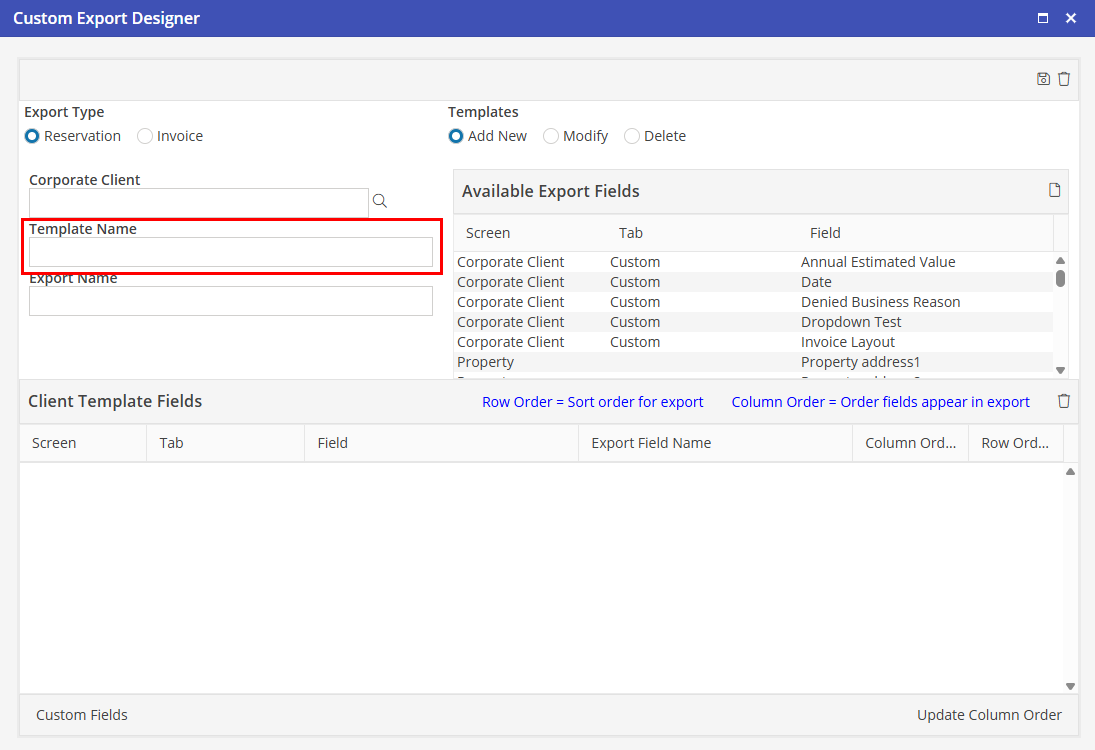Select the Invoice export type

(146, 136)
